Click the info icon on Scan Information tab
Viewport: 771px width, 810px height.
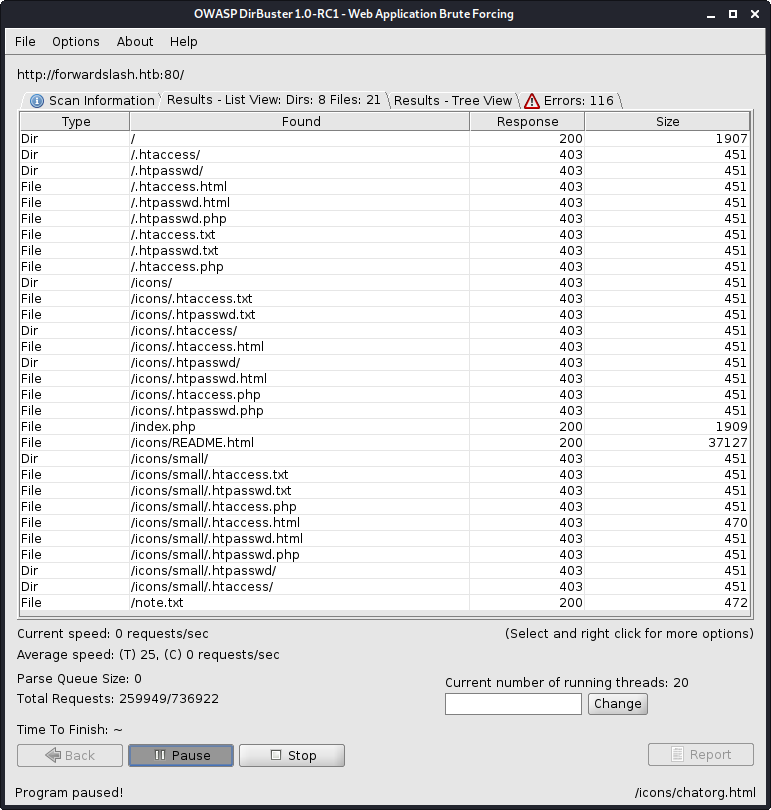[37, 101]
